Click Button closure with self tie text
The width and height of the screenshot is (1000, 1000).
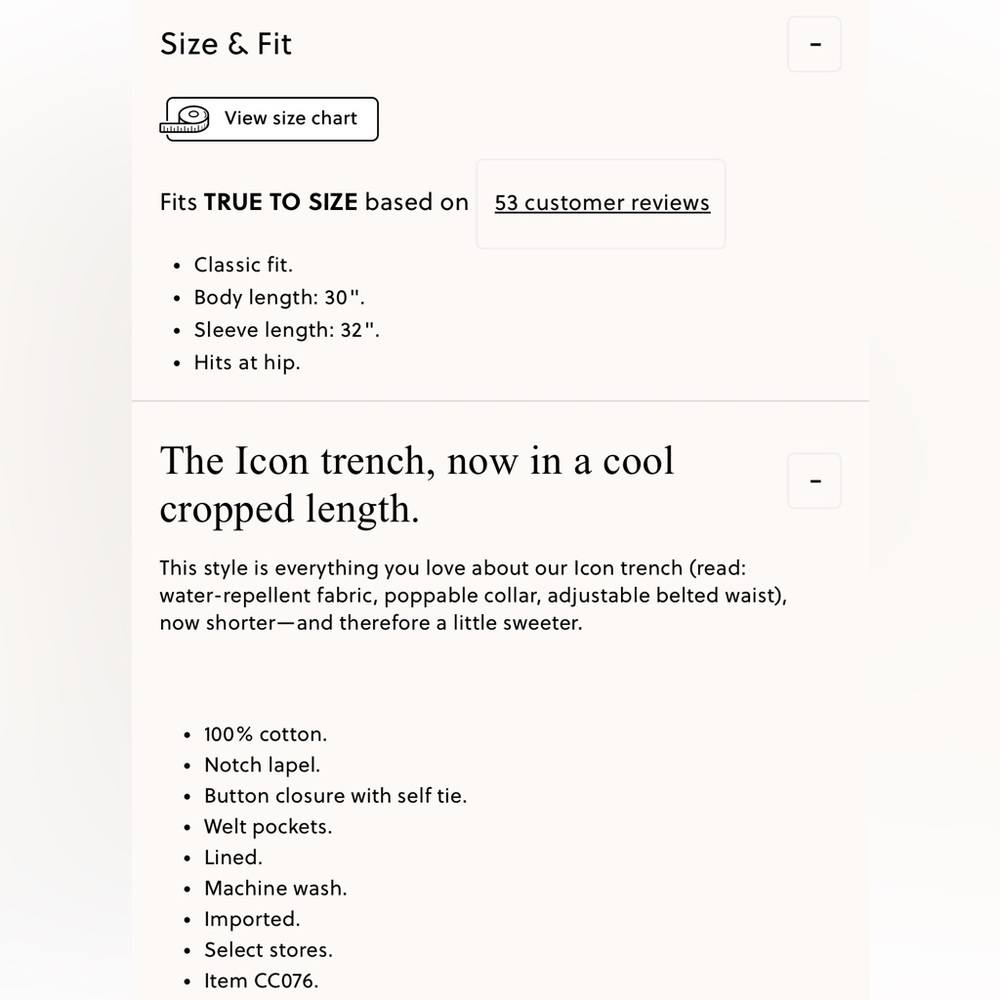tap(335, 795)
